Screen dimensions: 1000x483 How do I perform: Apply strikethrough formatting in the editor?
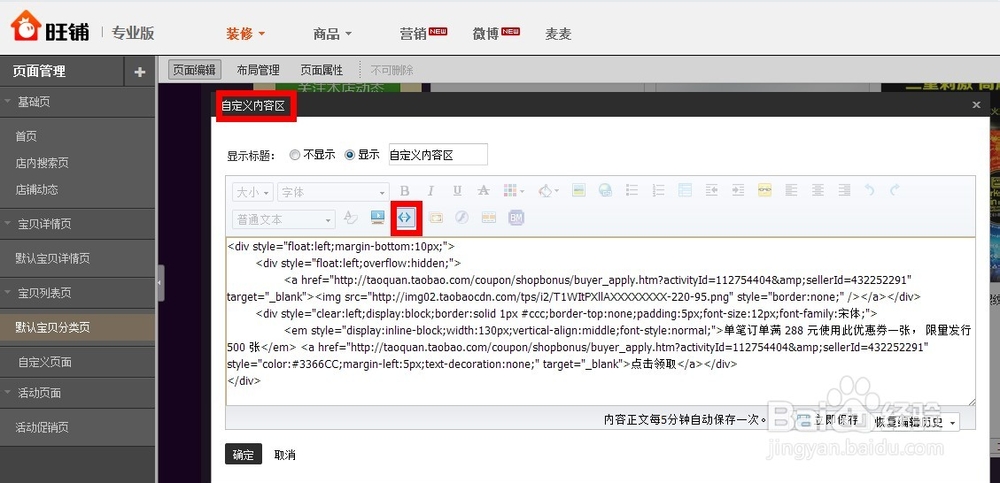tap(484, 190)
